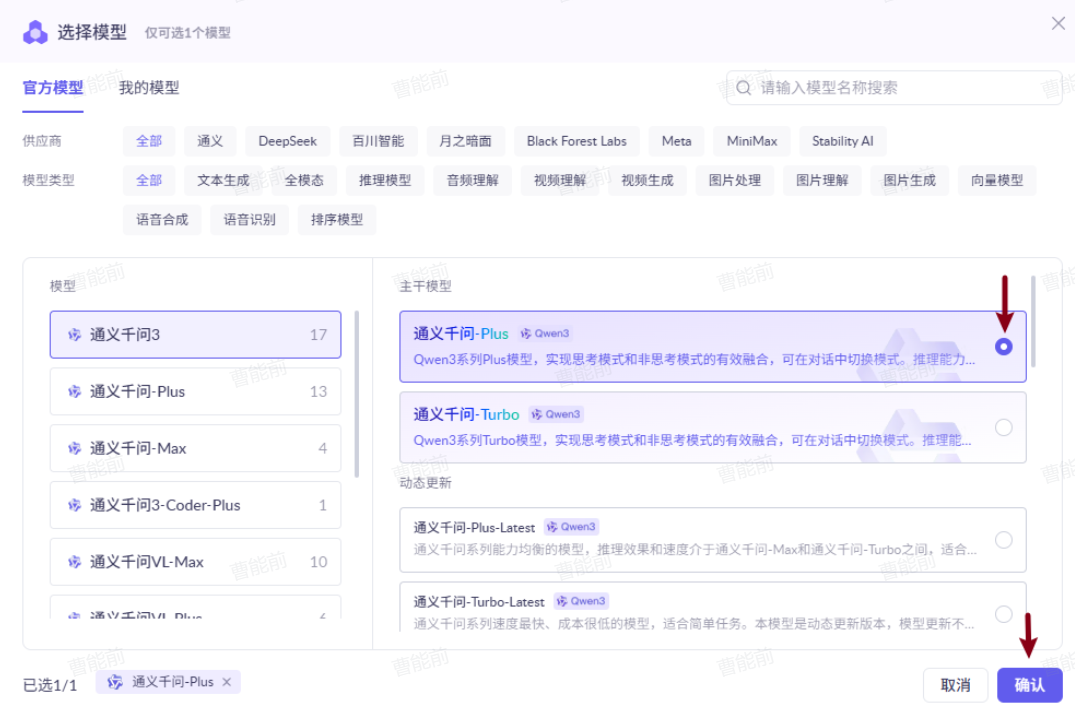Filter model type 视频生成
The image size is (1075, 723).
tap(647, 180)
